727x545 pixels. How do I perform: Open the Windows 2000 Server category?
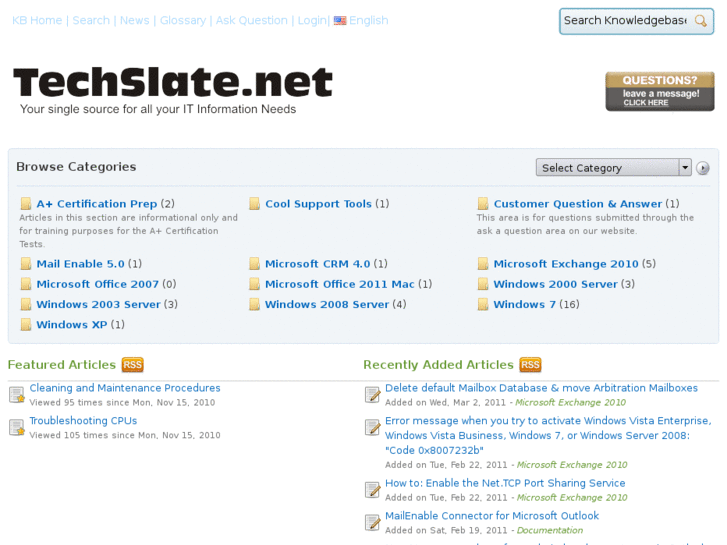tap(555, 284)
